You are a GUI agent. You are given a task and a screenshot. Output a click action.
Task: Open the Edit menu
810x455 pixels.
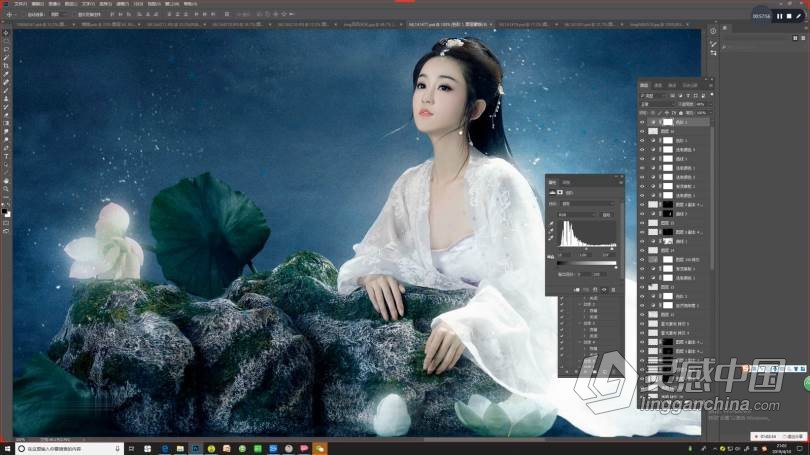tap(38, 4)
